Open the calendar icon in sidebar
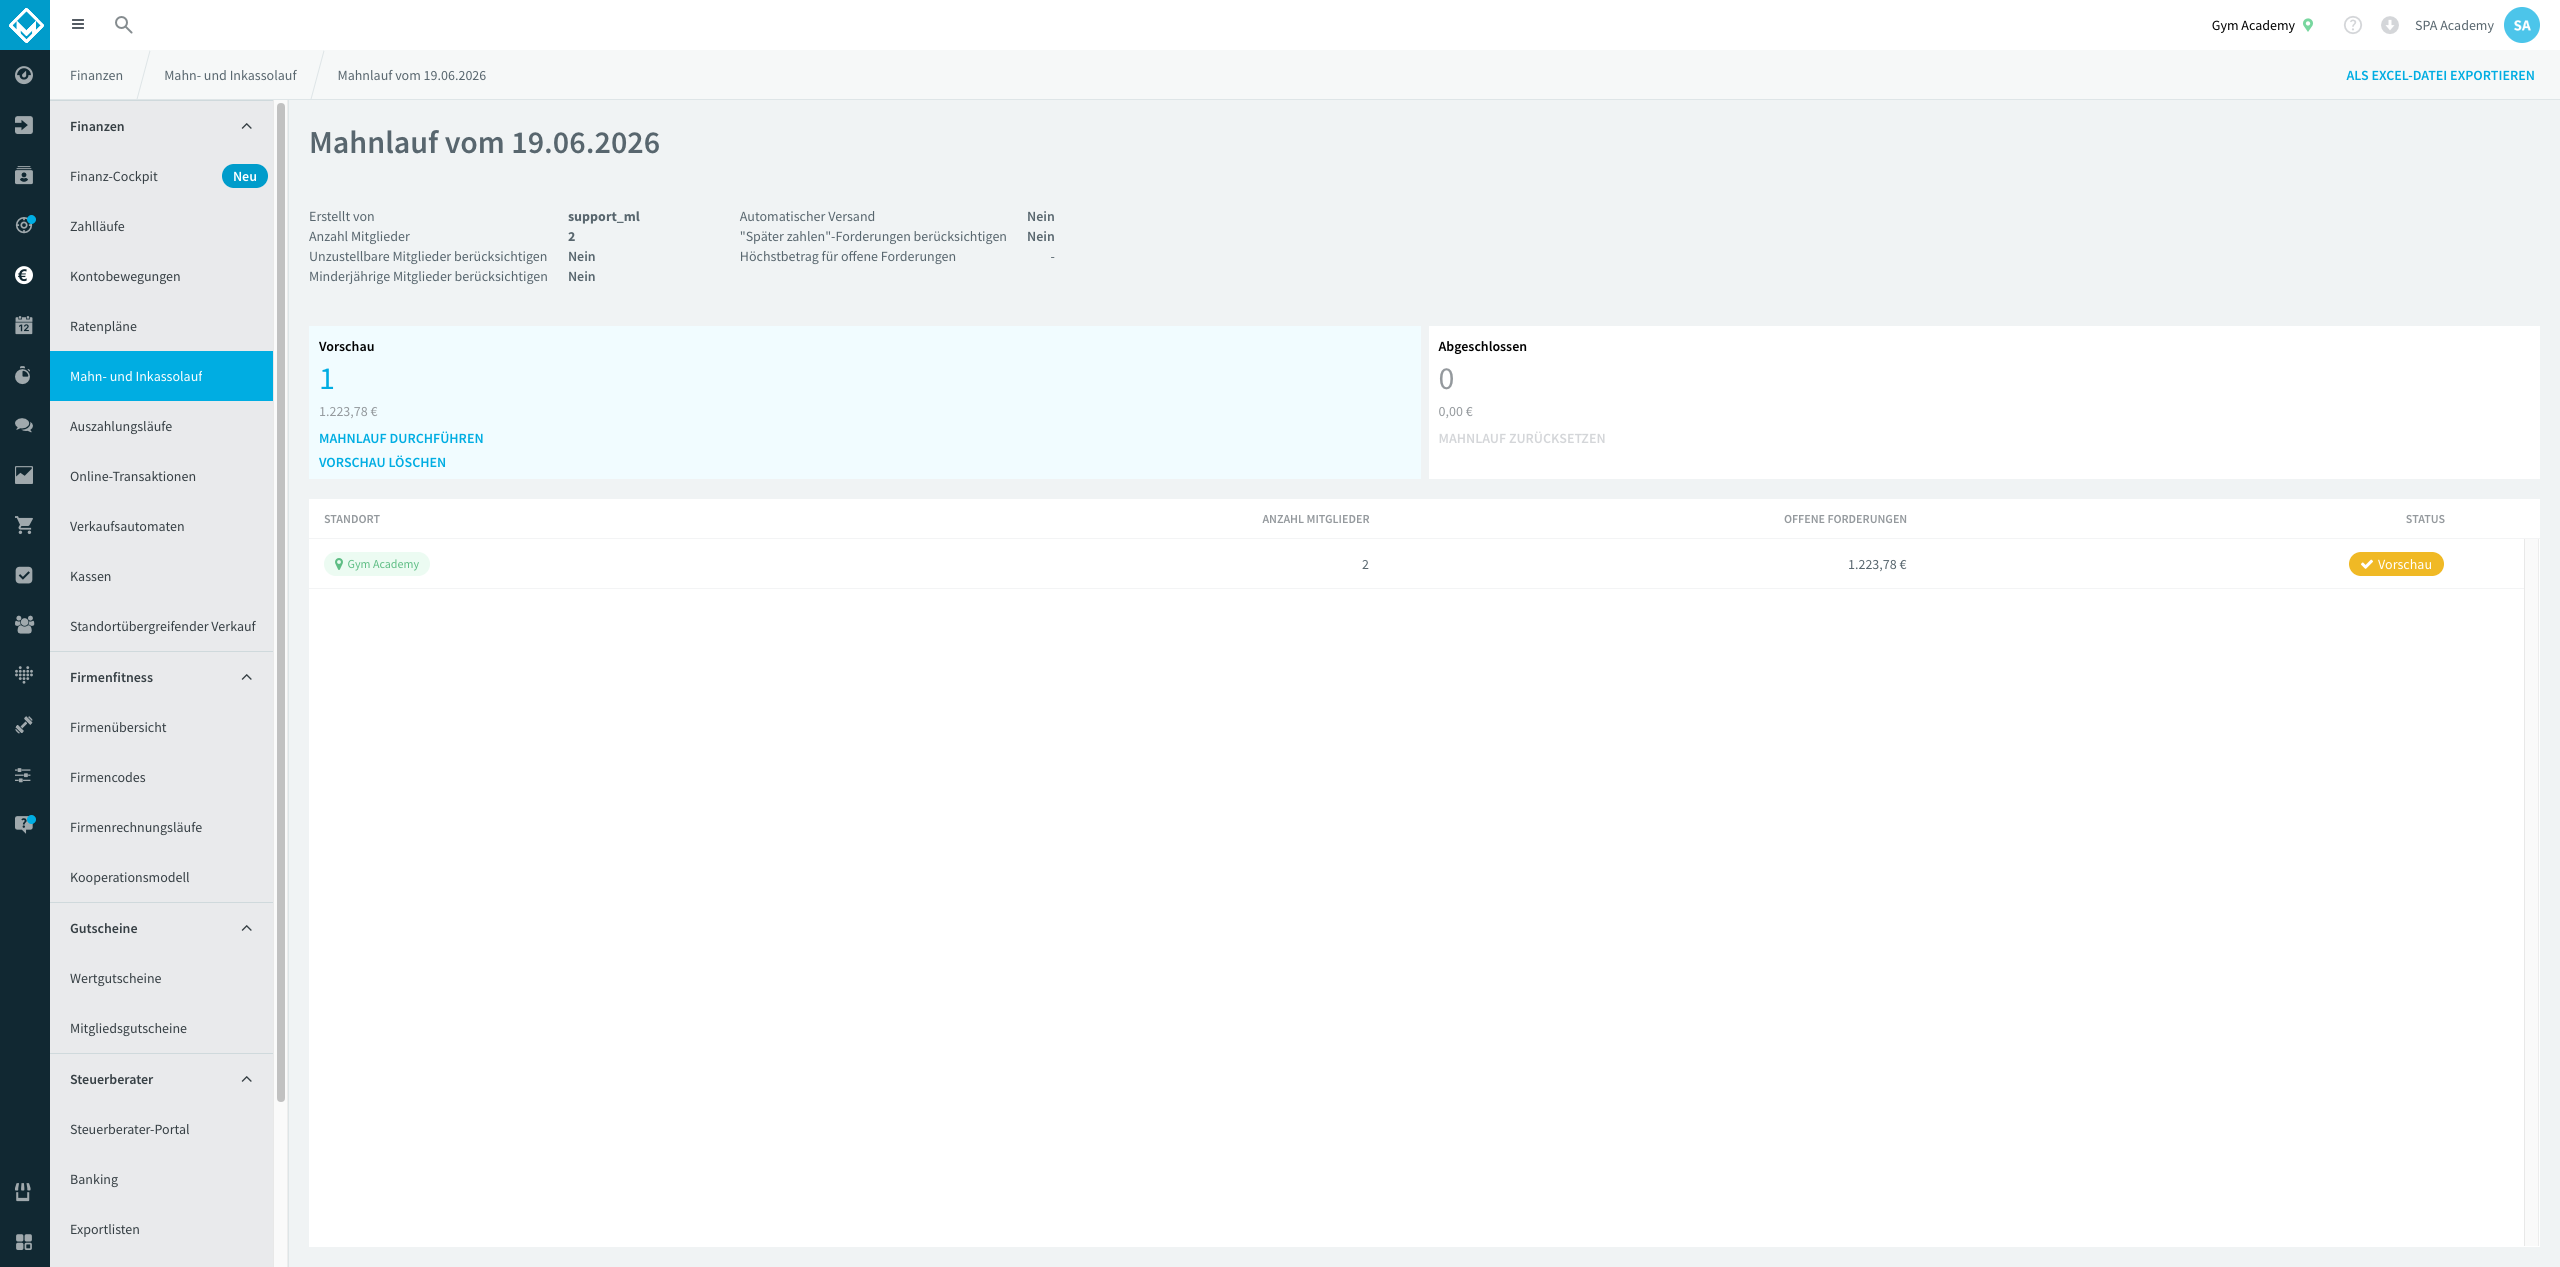The height and width of the screenshot is (1267, 2560). coord(24,325)
